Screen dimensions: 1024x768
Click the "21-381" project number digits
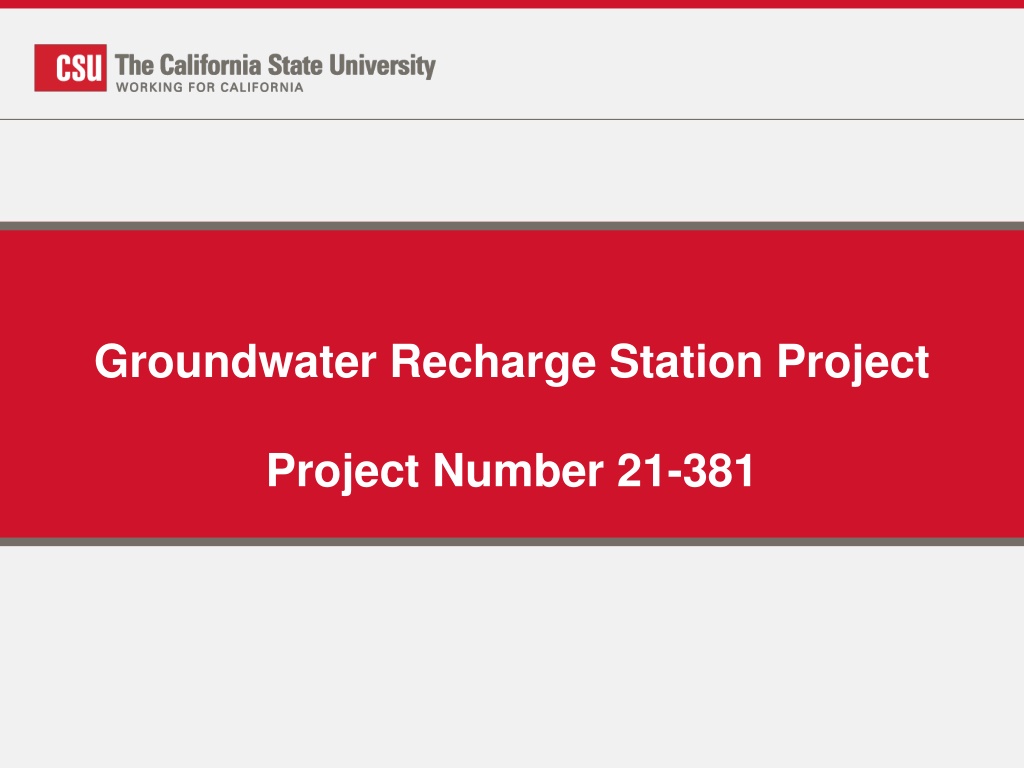[686, 470]
